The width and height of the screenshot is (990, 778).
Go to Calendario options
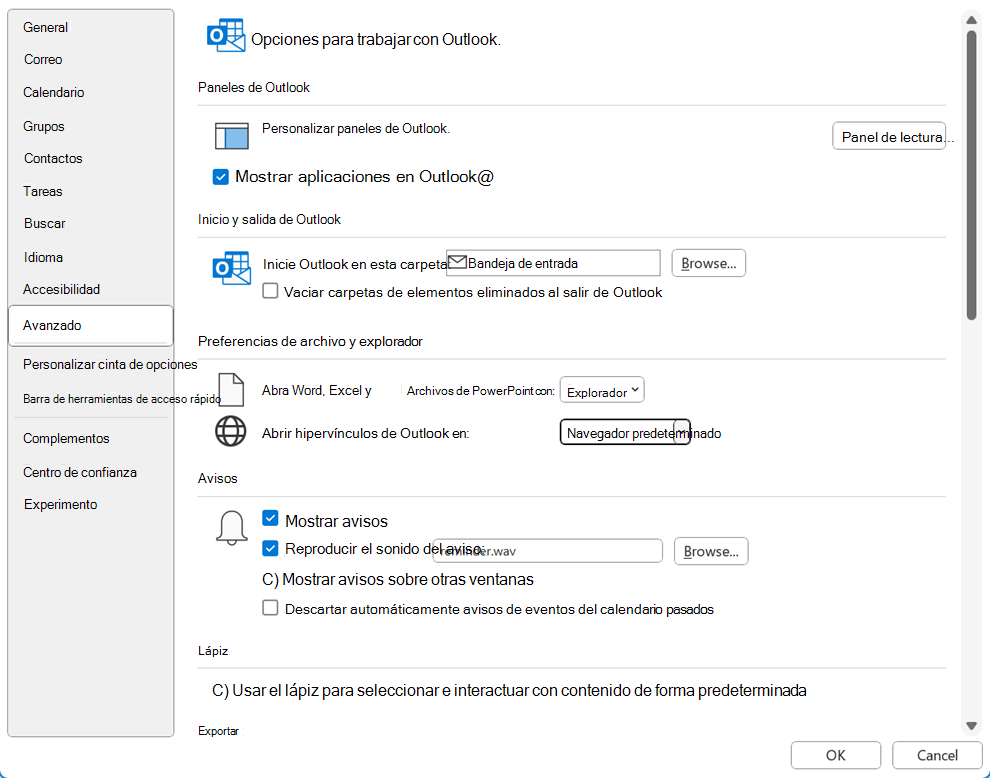[54, 92]
